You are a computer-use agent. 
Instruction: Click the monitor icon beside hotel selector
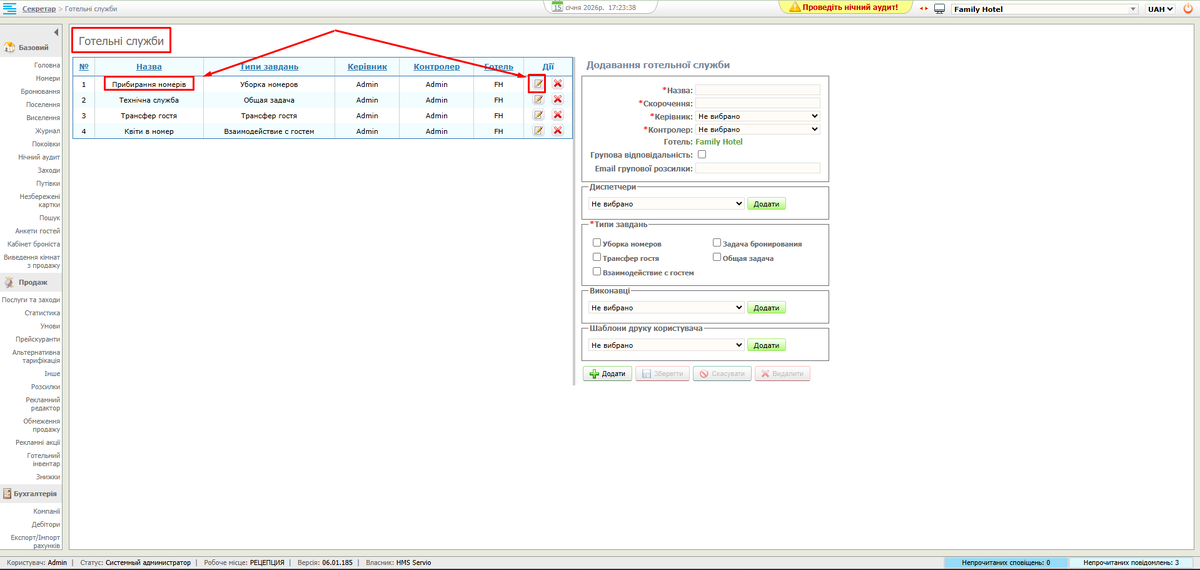coord(940,9)
